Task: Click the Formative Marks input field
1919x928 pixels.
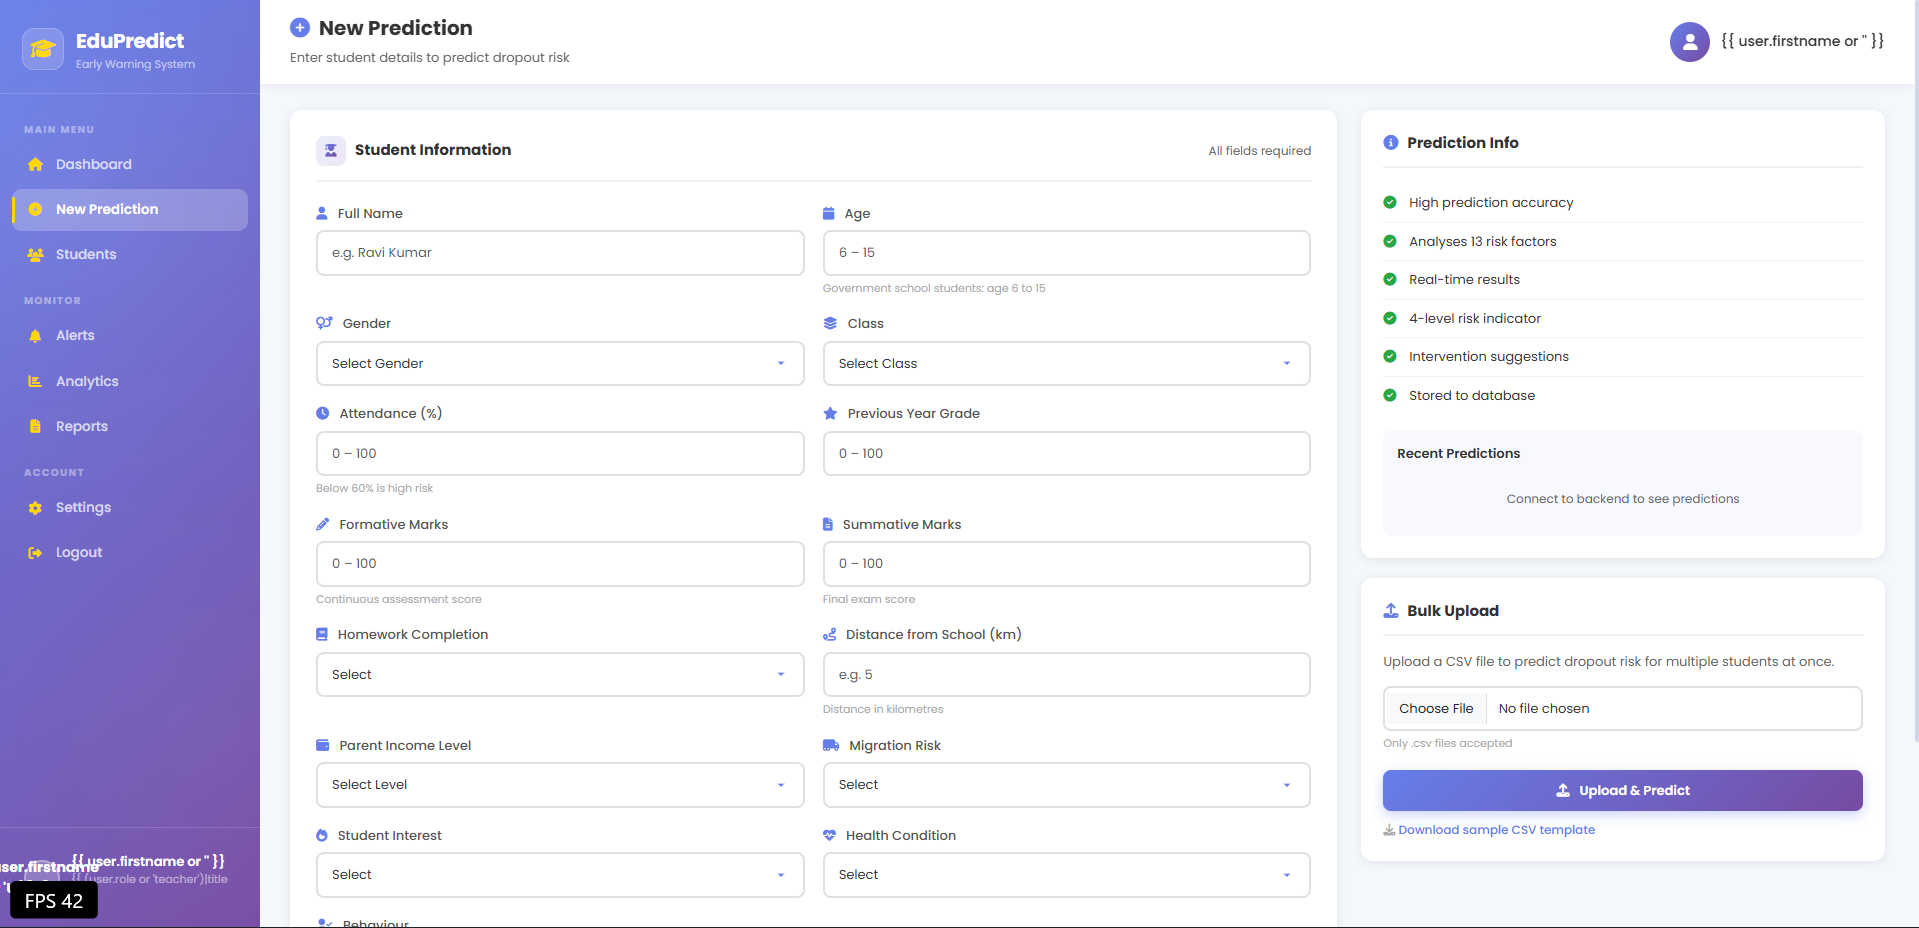Action: click(560, 564)
